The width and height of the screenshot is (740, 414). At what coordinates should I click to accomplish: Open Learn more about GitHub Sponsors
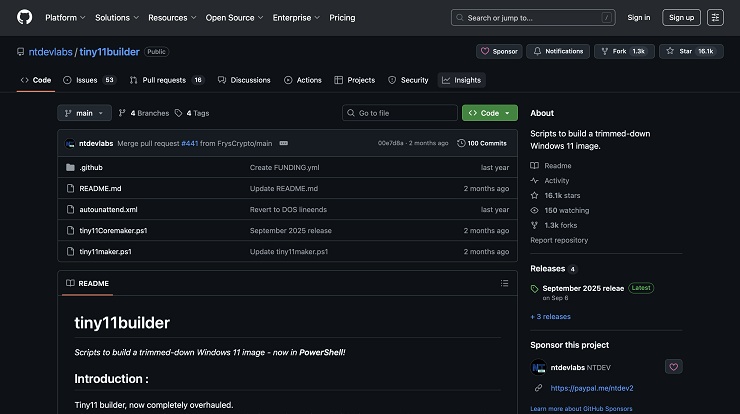click(x=581, y=409)
